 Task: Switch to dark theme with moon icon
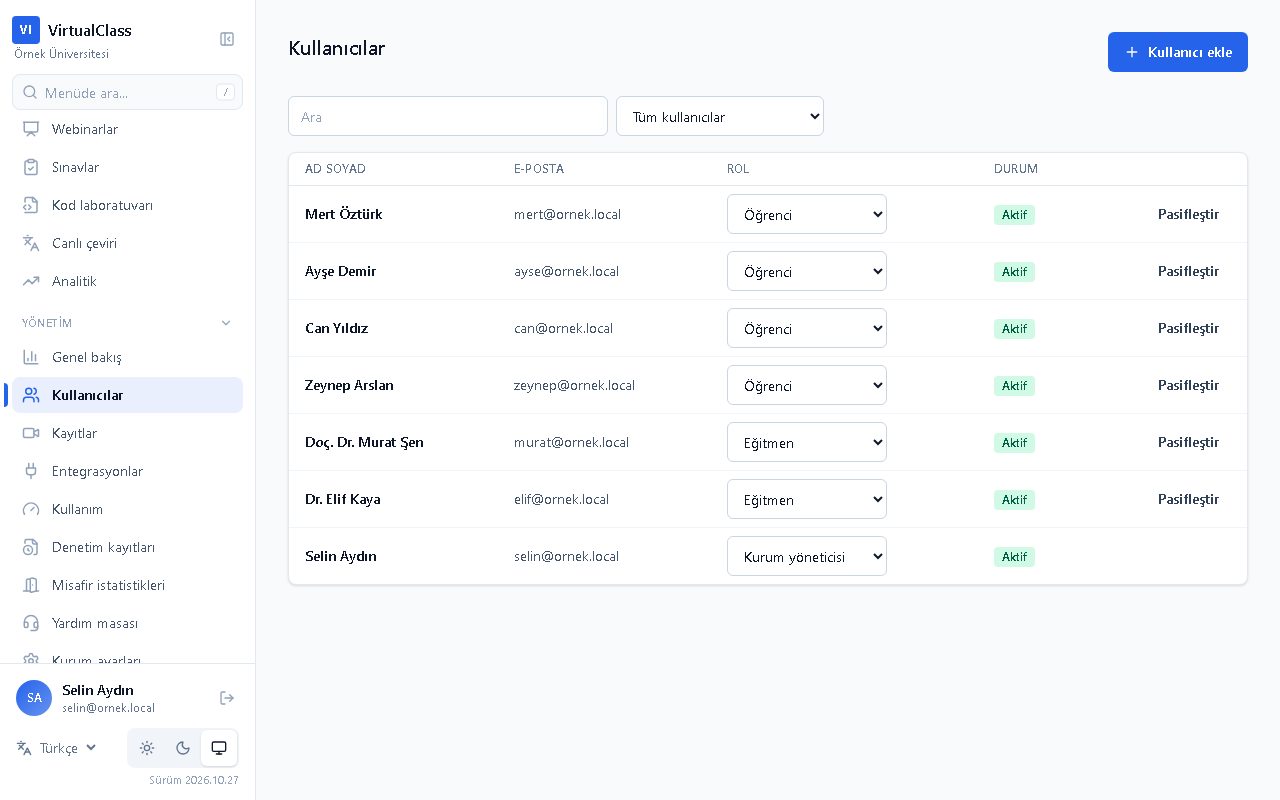(x=183, y=748)
